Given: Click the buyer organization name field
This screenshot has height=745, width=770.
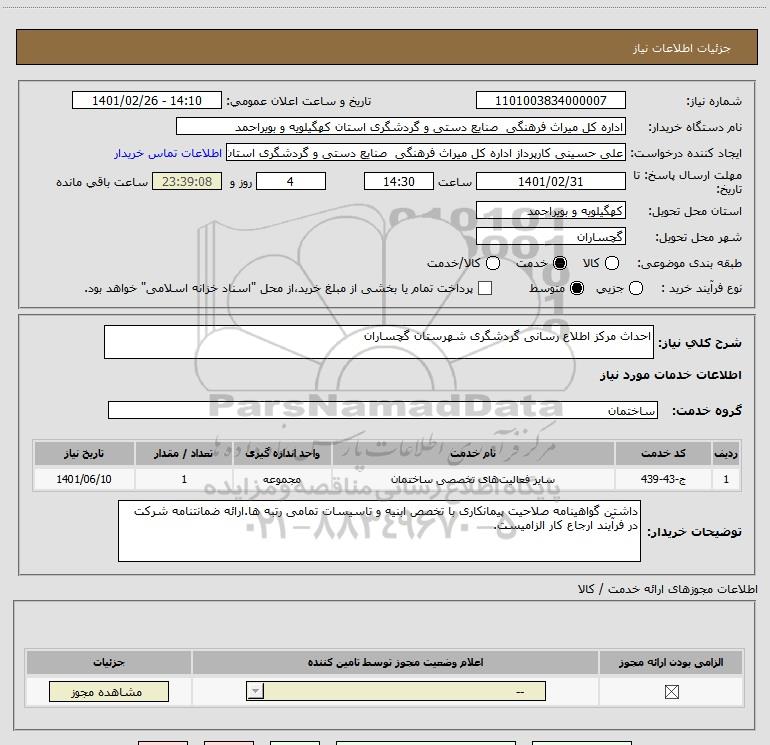Looking at the screenshot, I should [401, 126].
